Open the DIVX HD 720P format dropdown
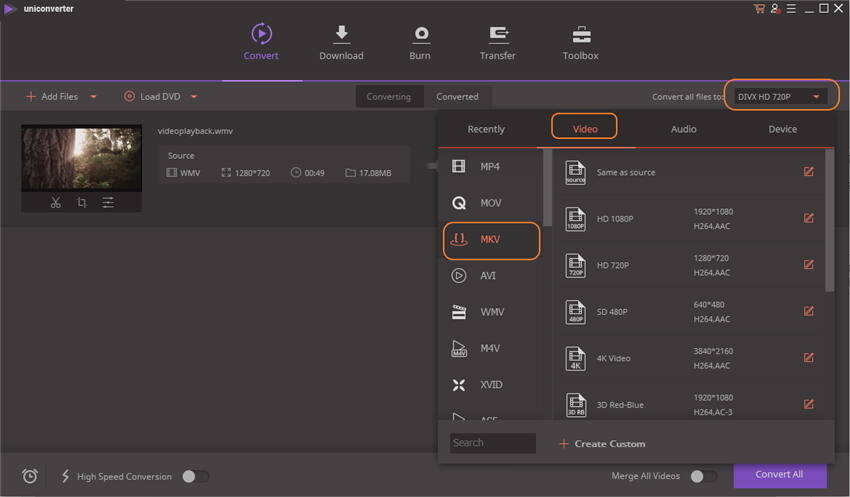The height and width of the screenshot is (497, 850). (781, 96)
